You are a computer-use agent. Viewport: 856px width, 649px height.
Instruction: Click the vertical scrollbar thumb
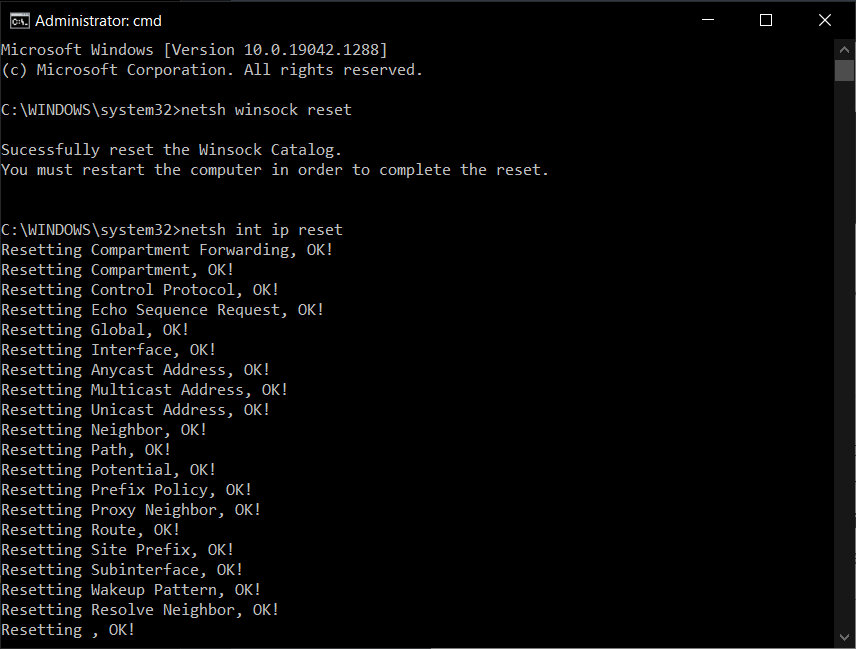click(x=844, y=70)
